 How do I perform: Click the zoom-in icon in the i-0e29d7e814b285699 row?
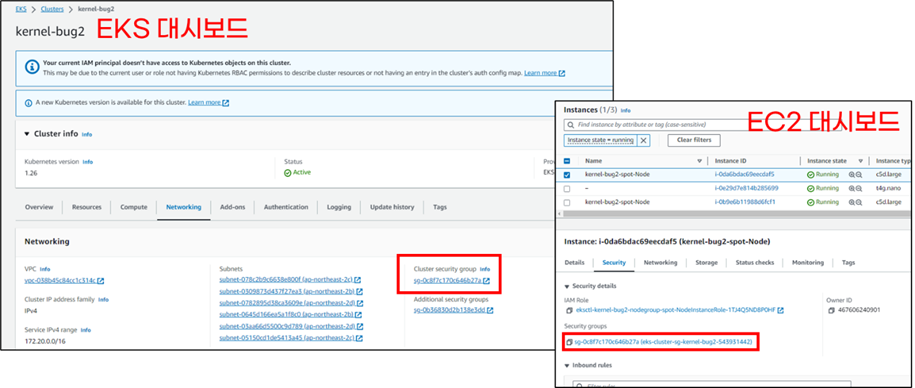click(x=851, y=188)
